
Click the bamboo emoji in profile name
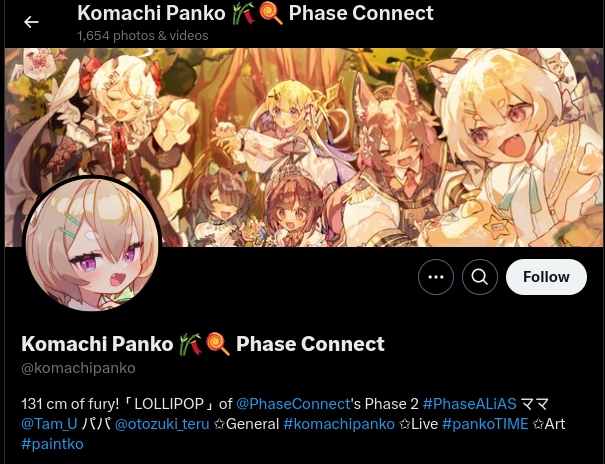click(191, 344)
